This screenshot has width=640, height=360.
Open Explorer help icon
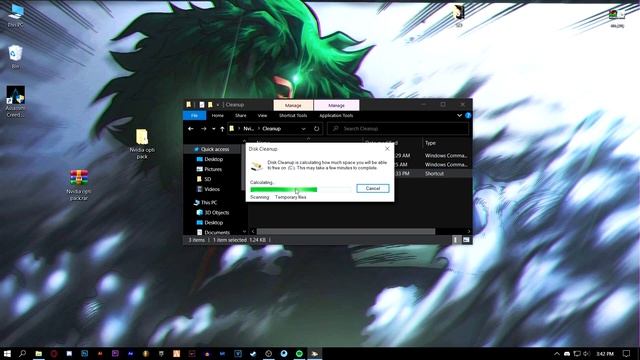(x=468, y=116)
